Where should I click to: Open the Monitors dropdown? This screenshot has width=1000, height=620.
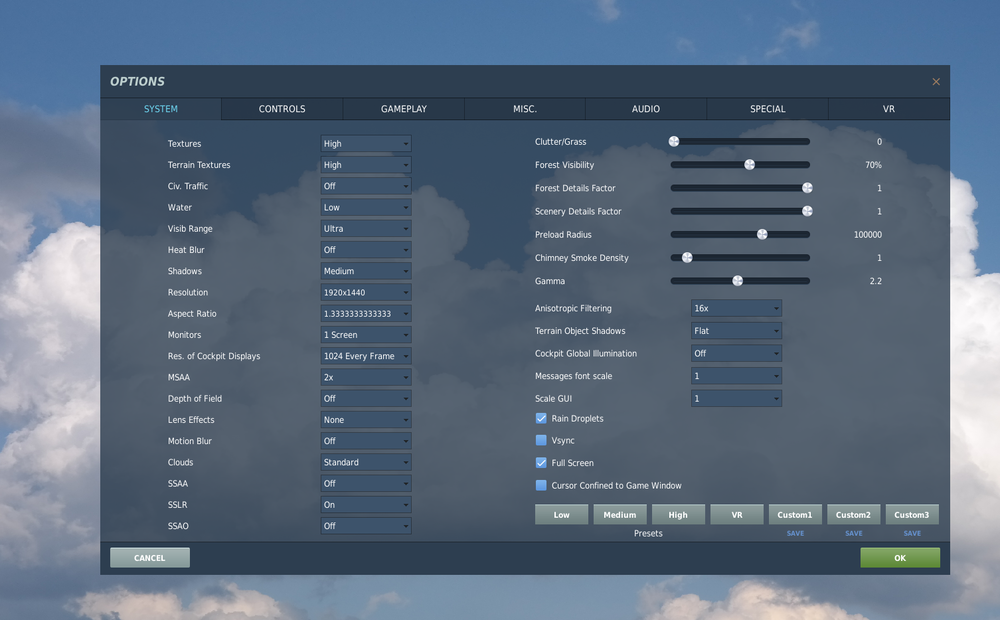coord(365,335)
